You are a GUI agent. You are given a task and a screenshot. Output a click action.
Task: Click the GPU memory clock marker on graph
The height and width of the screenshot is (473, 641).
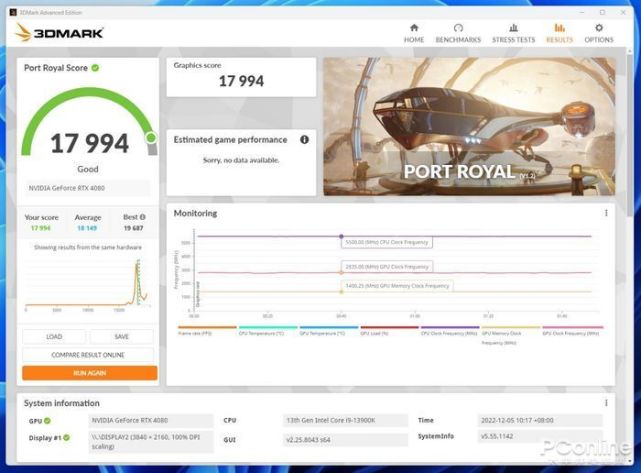pos(341,292)
